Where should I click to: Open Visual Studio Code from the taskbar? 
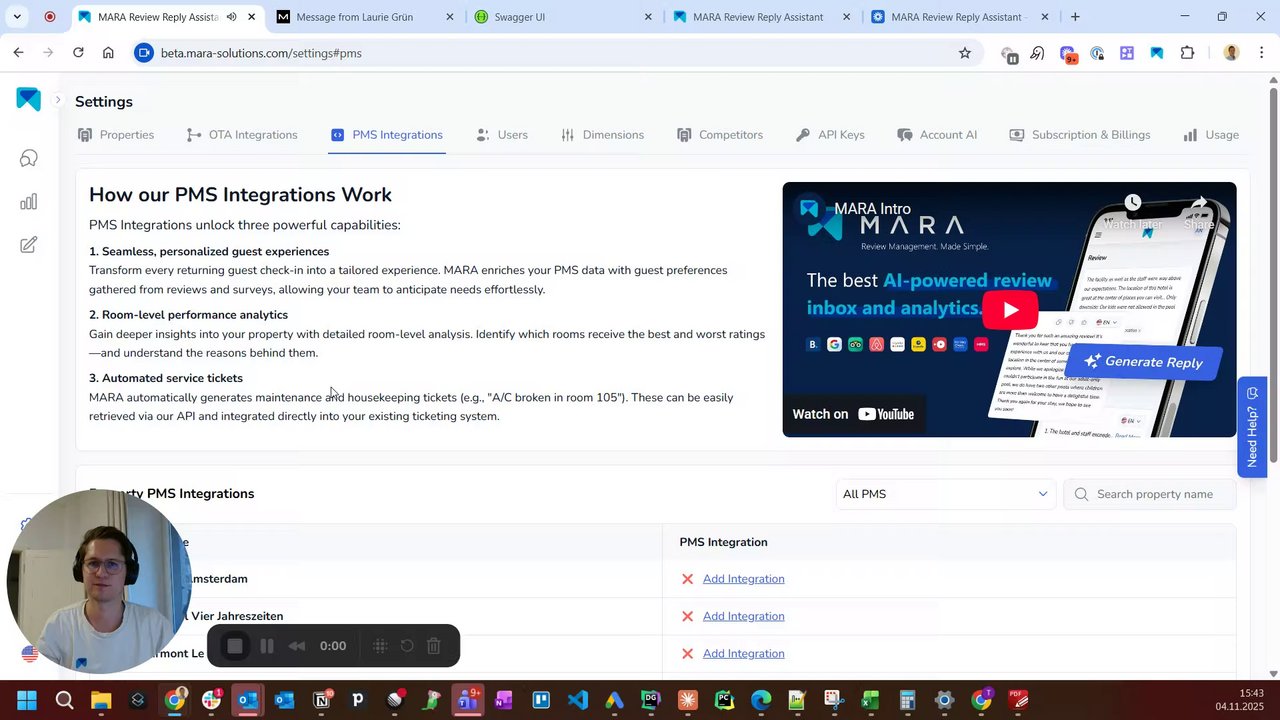tap(577, 700)
